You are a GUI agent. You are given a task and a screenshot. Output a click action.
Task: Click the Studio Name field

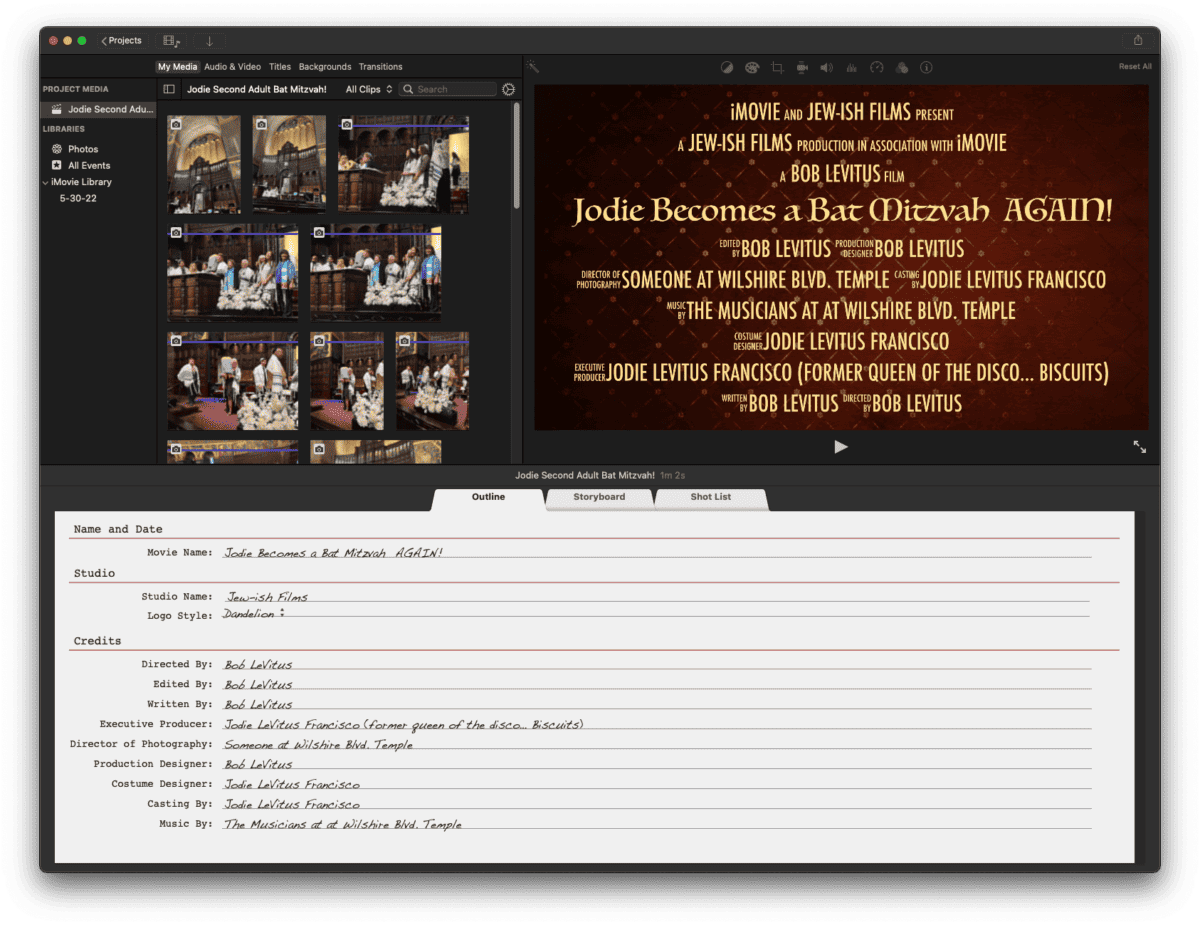pyautogui.click(x=656, y=596)
